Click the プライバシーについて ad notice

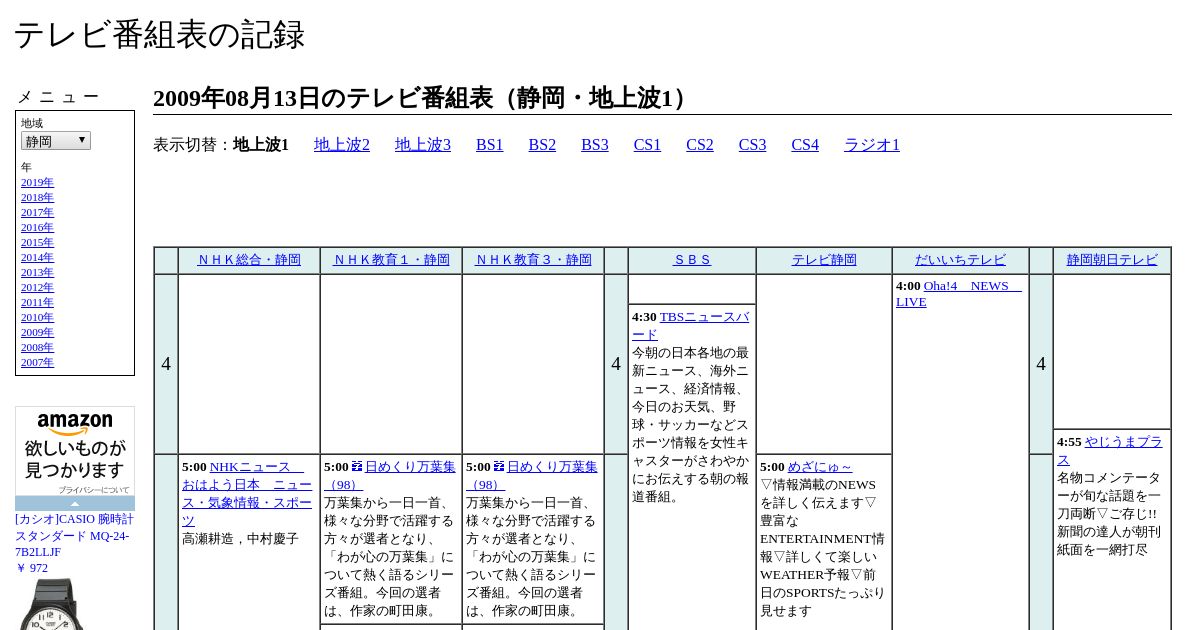pyautogui.click(x=93, y=490)
